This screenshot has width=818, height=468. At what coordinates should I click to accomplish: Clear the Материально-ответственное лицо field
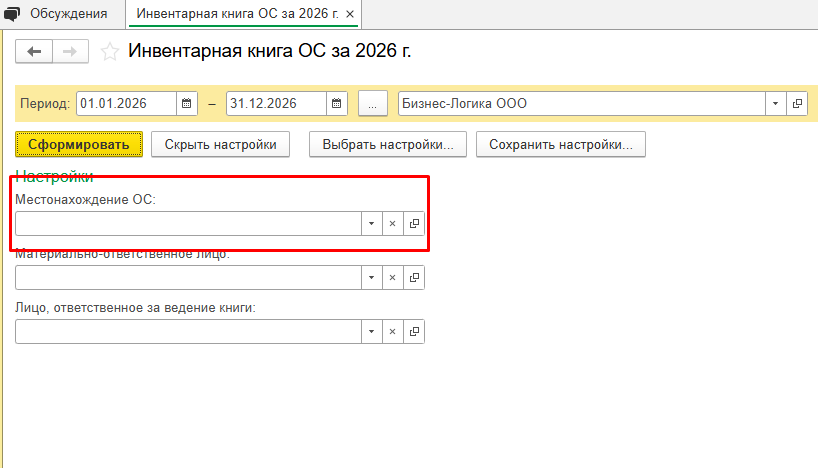(392, 278)
